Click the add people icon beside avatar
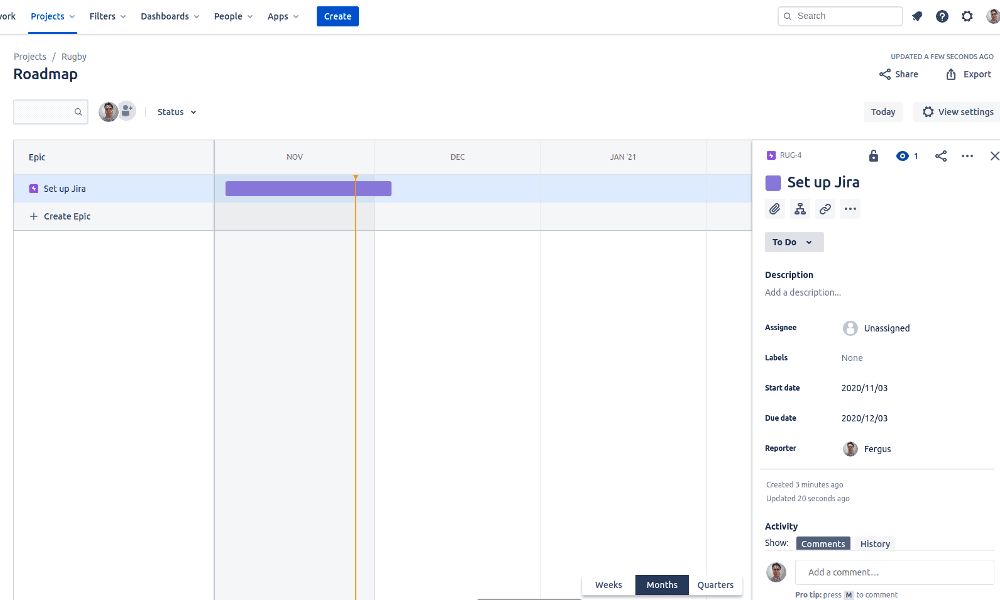 127,111
